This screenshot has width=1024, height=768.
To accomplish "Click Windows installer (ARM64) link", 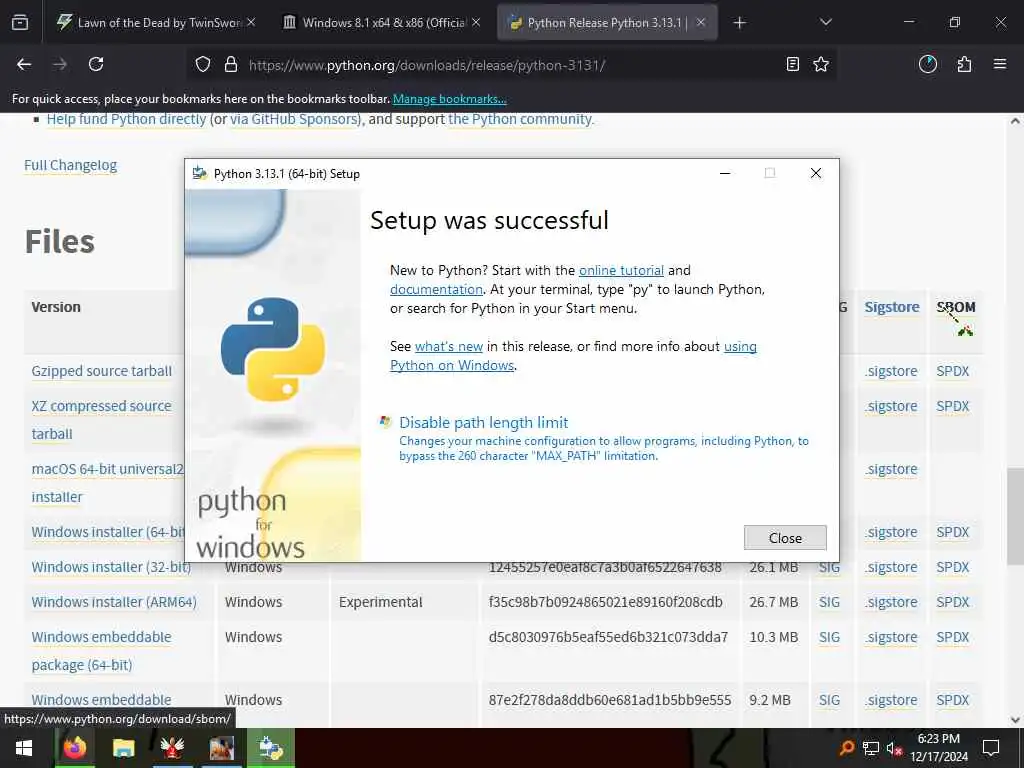I will click(114, 602).
